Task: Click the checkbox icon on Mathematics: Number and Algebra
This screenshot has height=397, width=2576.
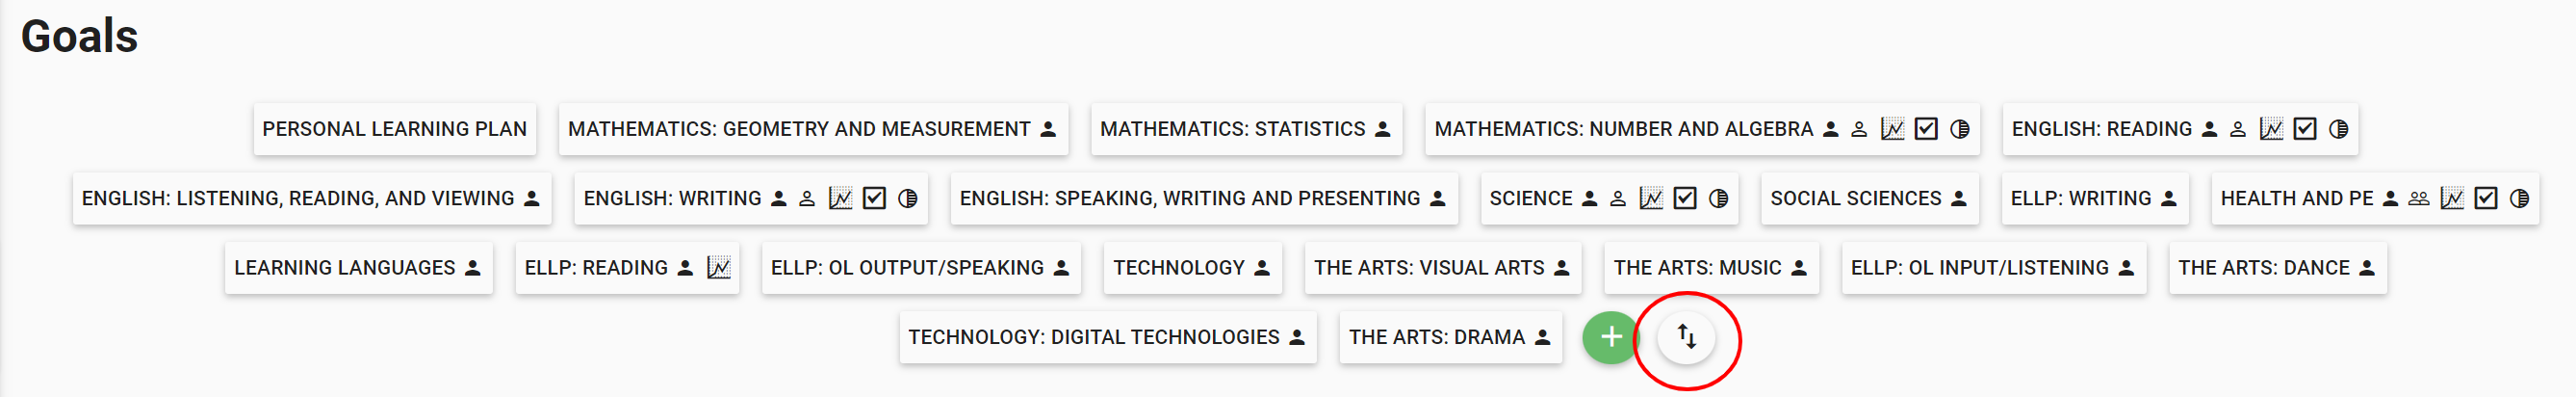Action: 1926,129
